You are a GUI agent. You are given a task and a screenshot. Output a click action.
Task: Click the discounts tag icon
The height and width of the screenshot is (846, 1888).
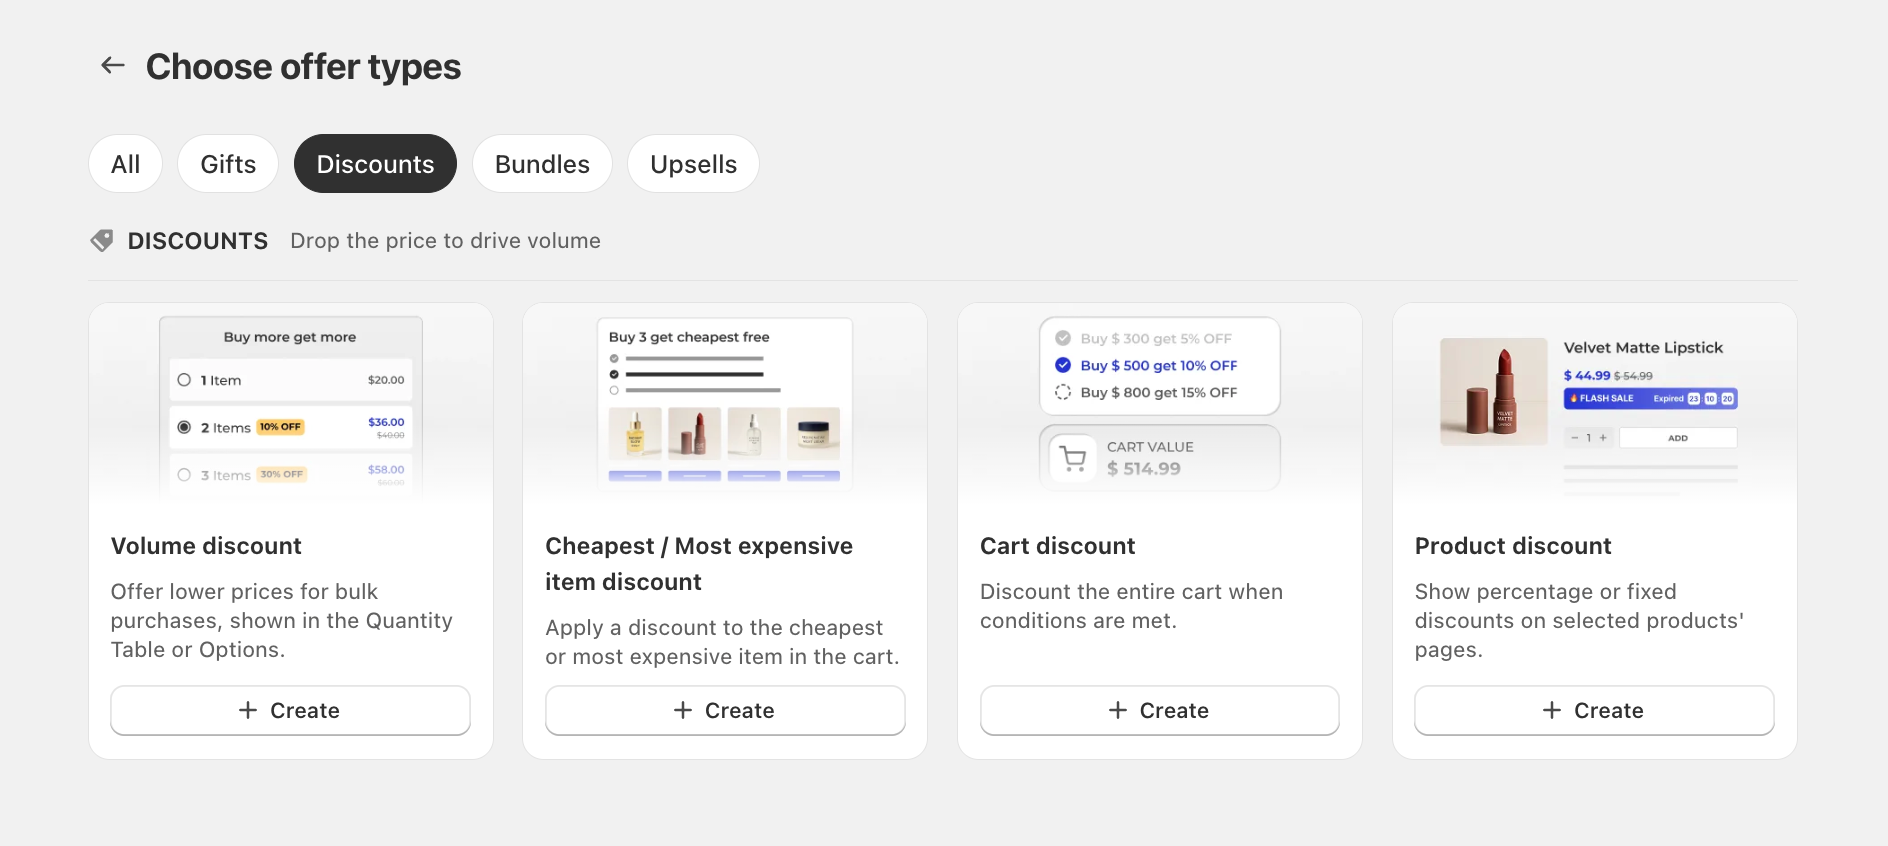[x=102, y=241]
